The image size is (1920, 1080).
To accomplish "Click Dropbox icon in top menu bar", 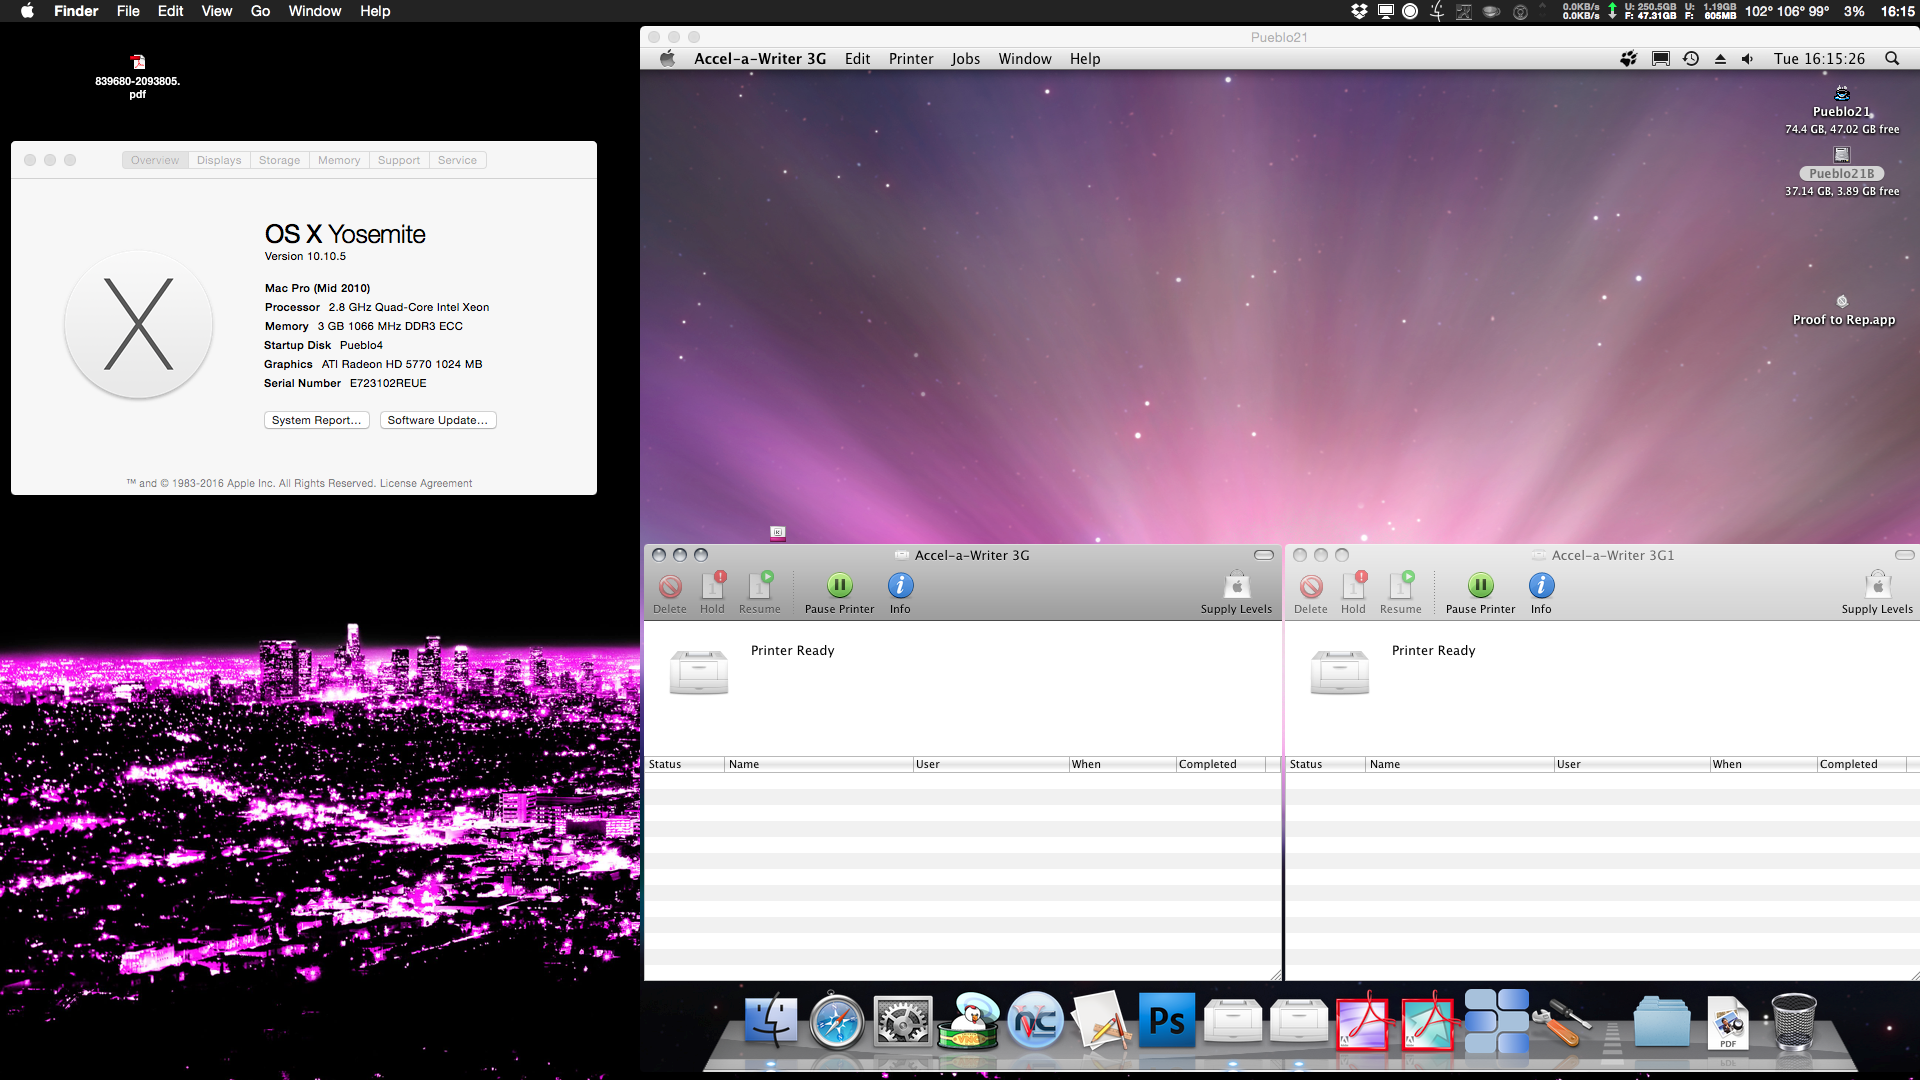I will tap(1359, 11).
